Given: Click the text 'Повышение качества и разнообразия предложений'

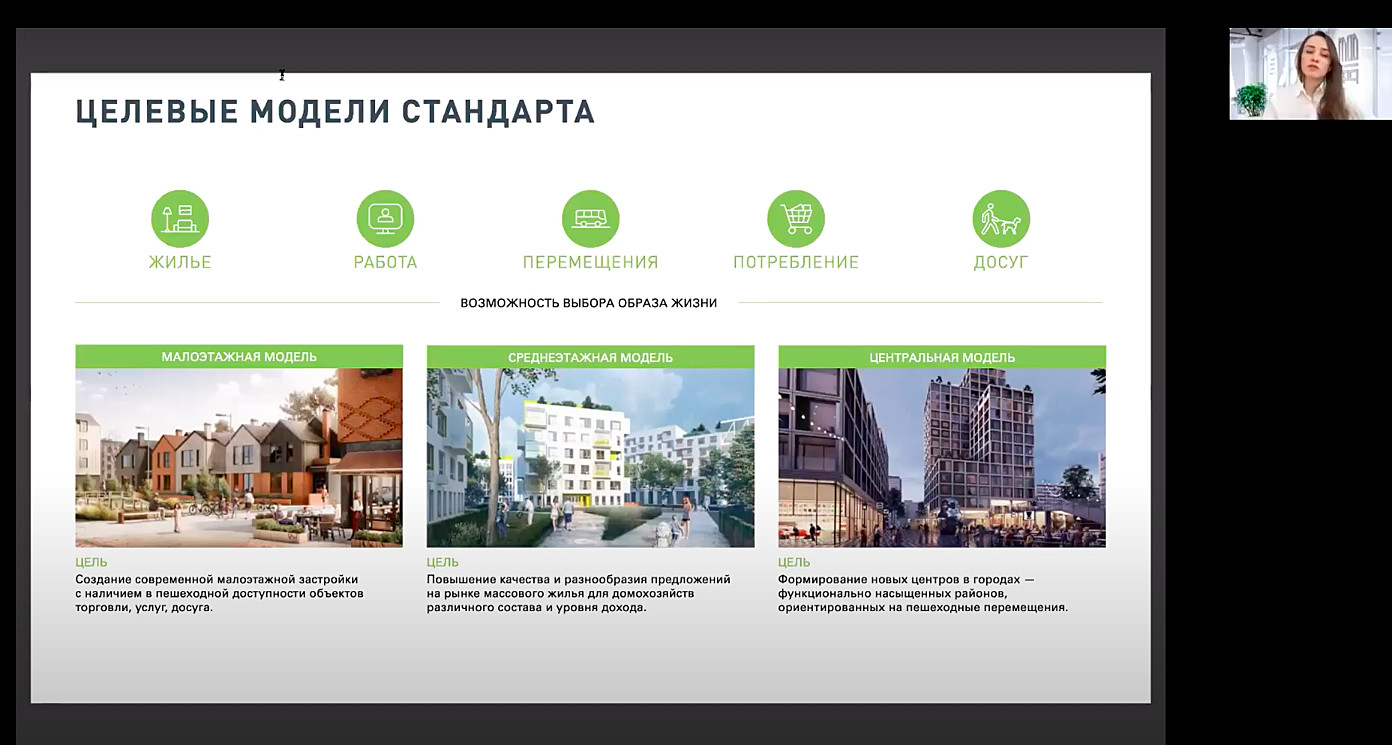Looking at the screenshot, I should click(x=579, y=580).
